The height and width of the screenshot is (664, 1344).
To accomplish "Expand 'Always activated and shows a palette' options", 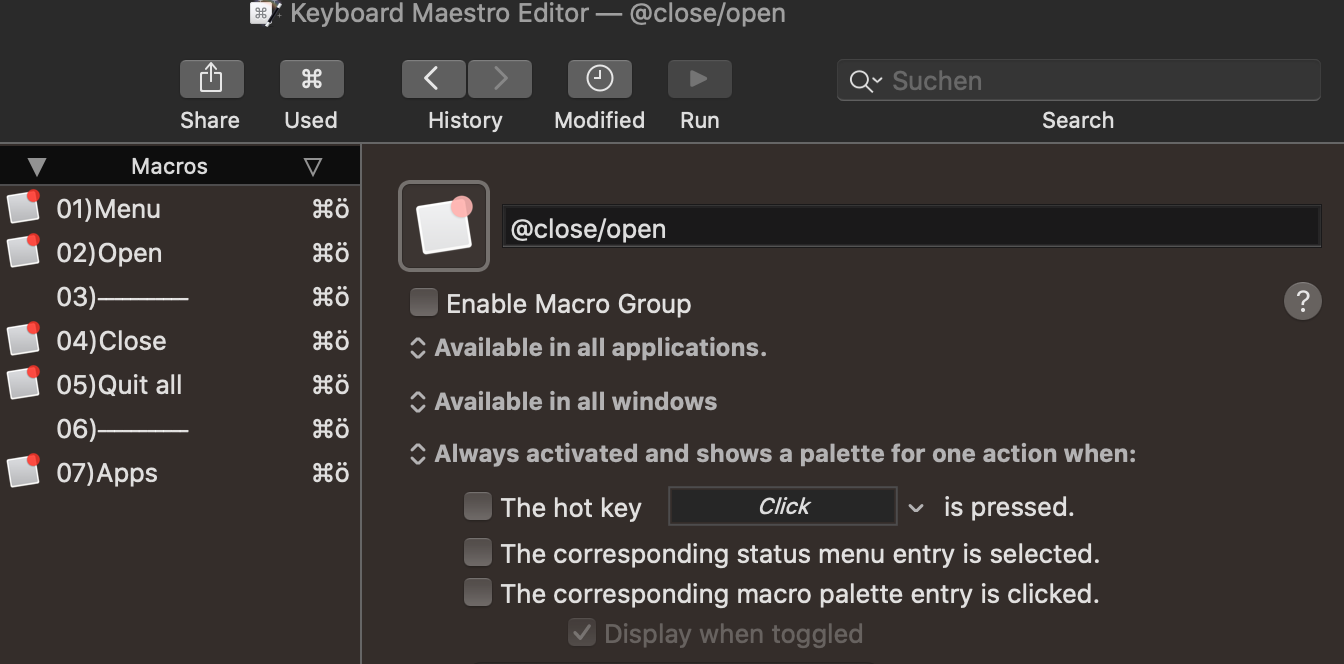I will [773, 454].
